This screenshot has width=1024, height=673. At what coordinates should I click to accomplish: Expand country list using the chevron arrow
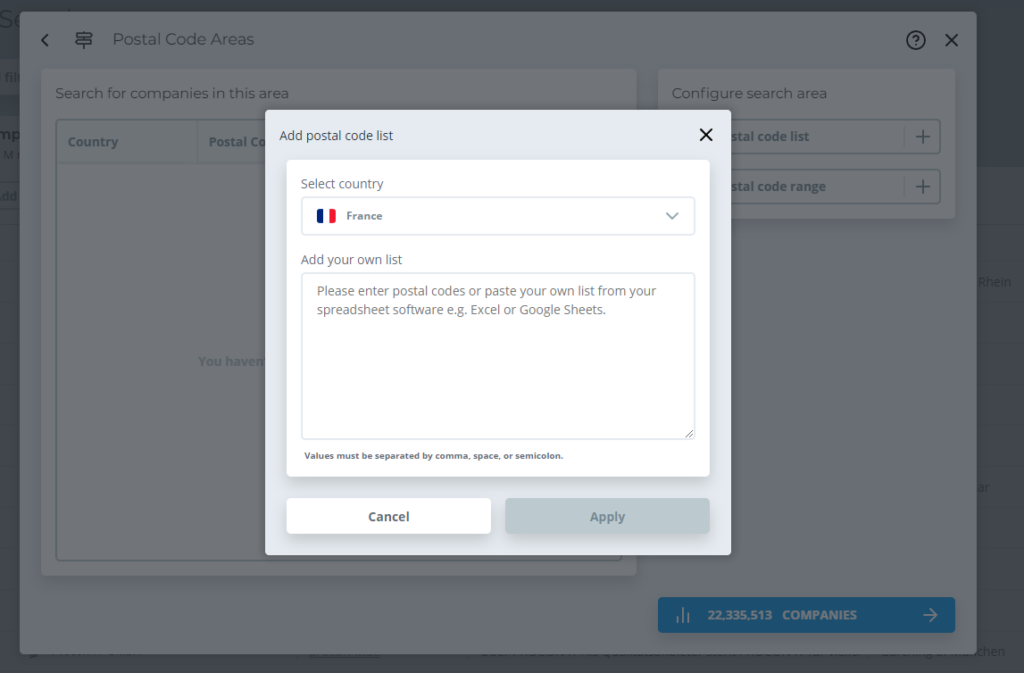tap(672, 216)
